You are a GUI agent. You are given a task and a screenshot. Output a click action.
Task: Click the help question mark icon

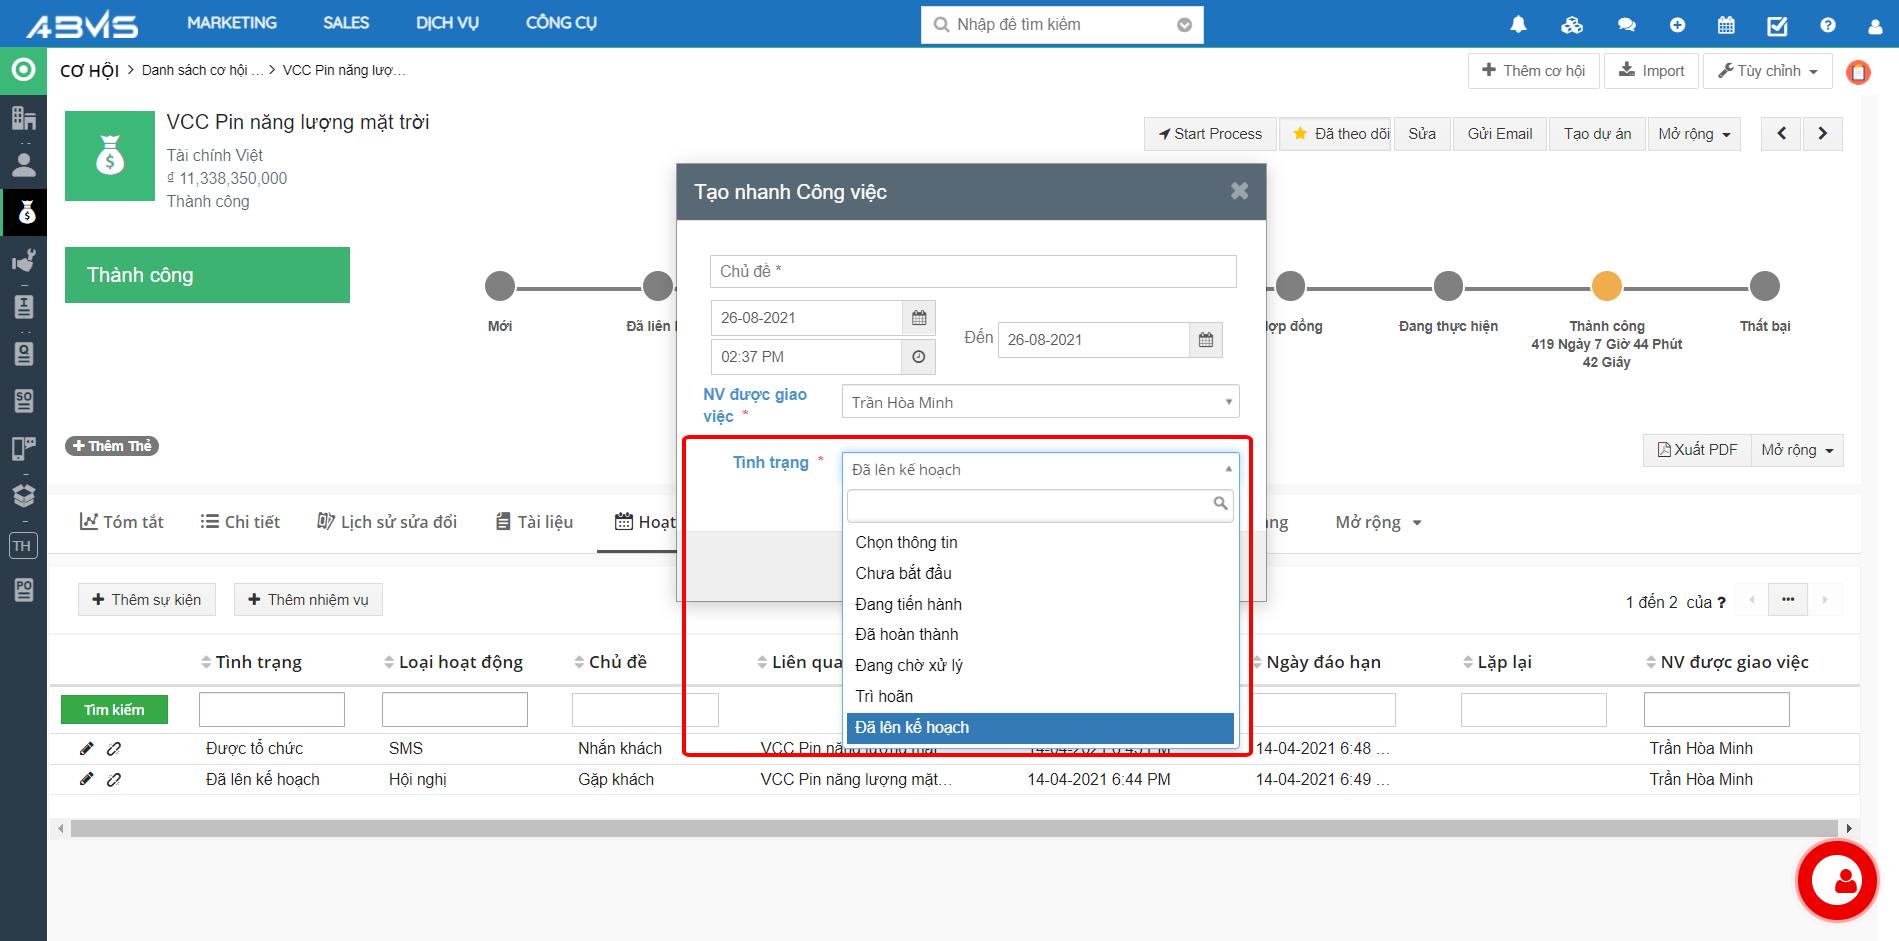click(x=1828, y=25)
